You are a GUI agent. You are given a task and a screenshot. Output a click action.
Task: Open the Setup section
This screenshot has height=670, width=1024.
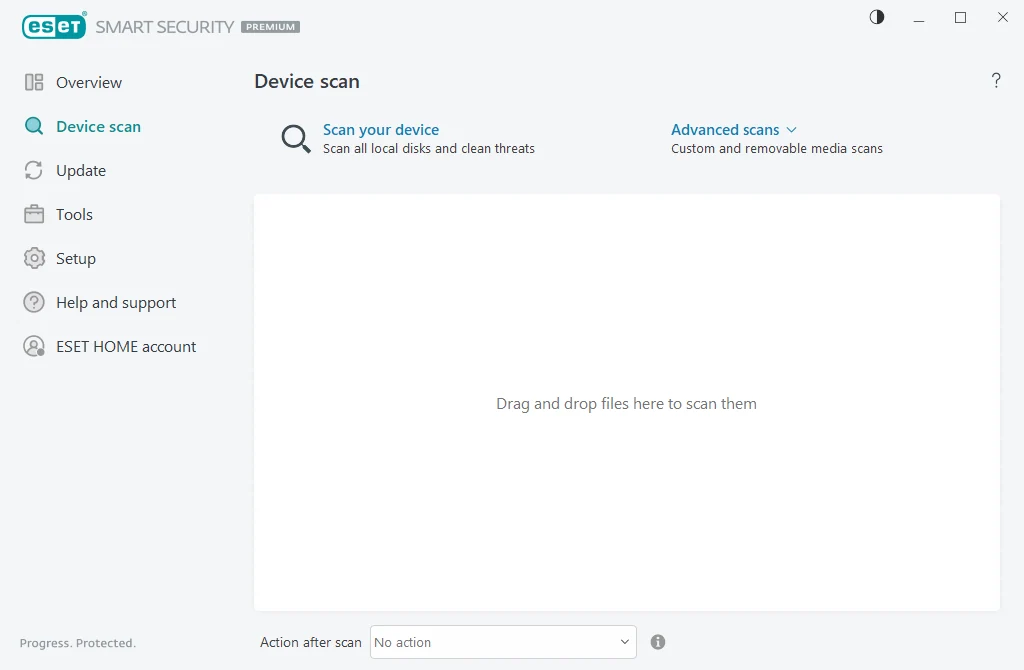tap(76, 259)
